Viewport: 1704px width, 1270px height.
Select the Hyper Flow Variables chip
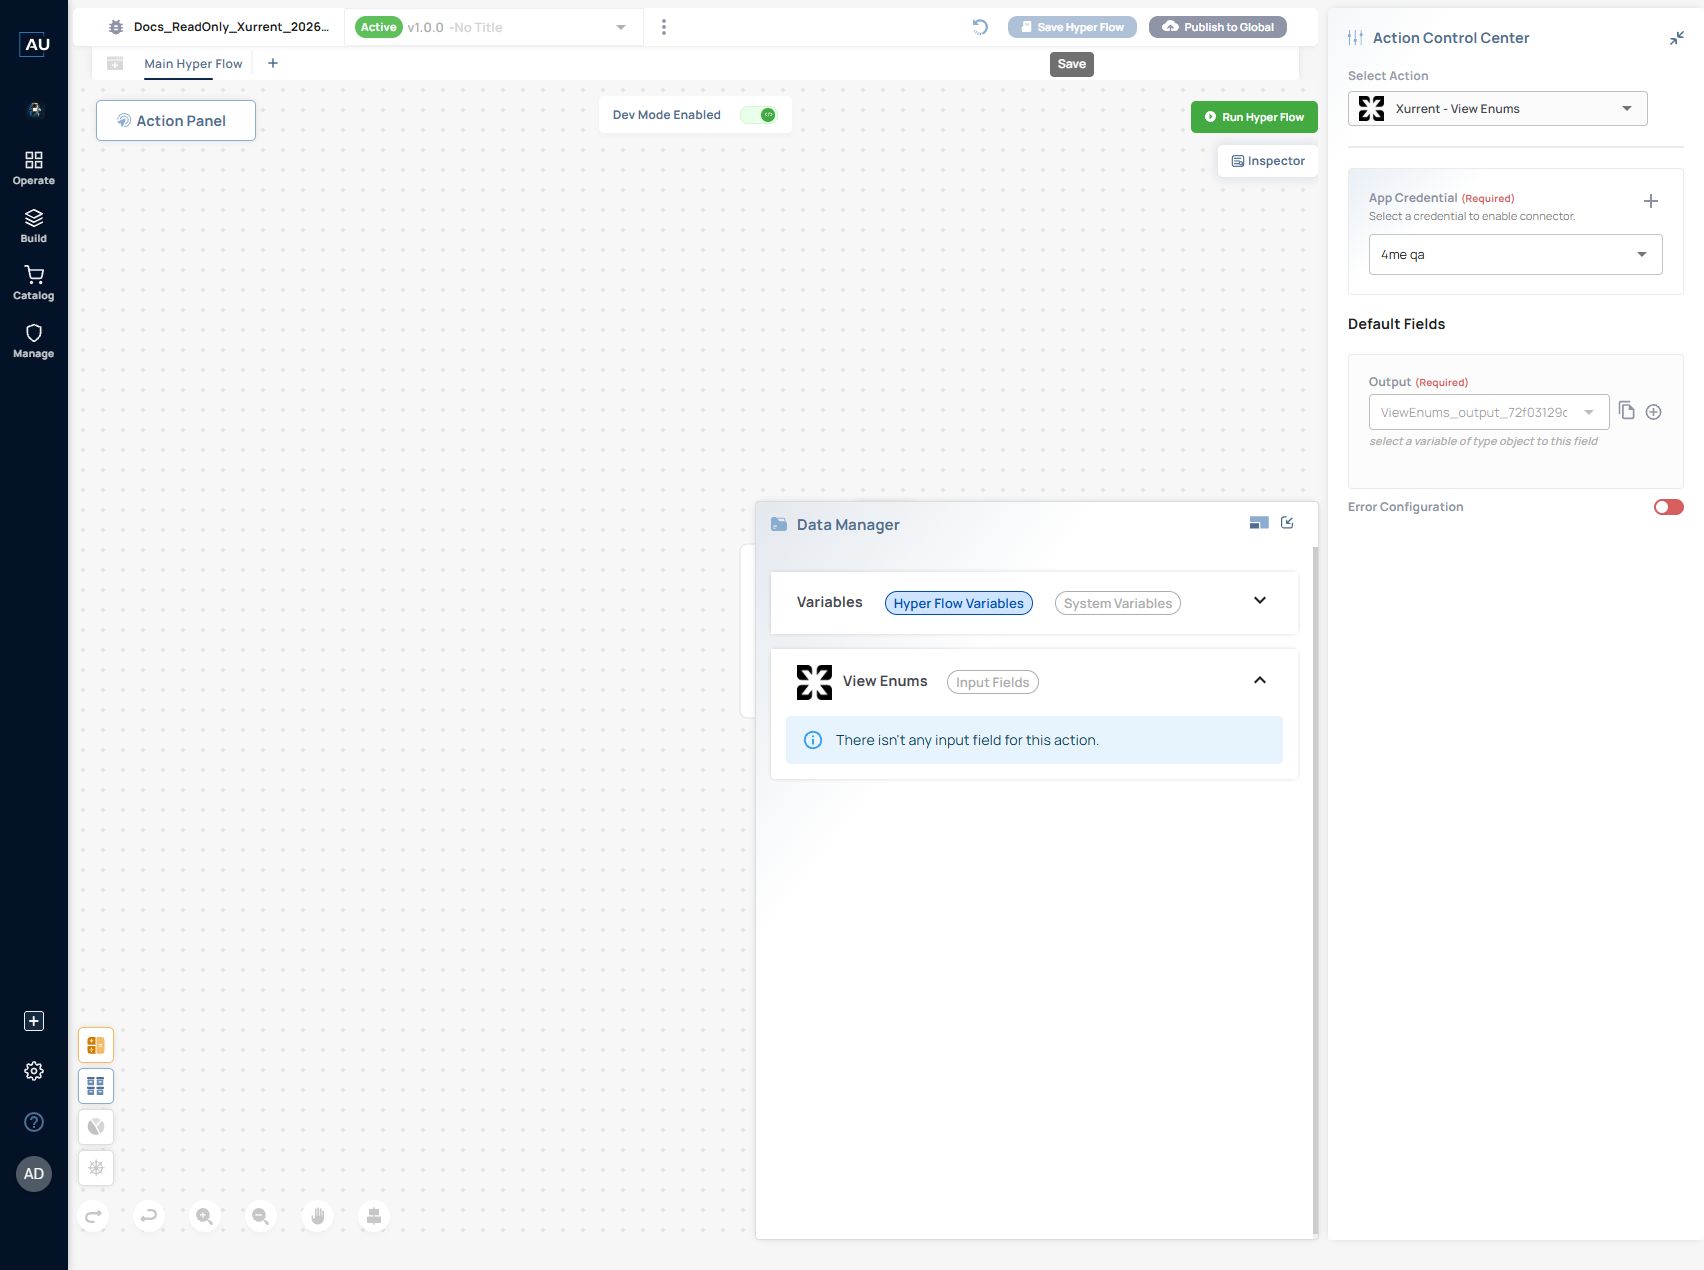coord(959,603)
